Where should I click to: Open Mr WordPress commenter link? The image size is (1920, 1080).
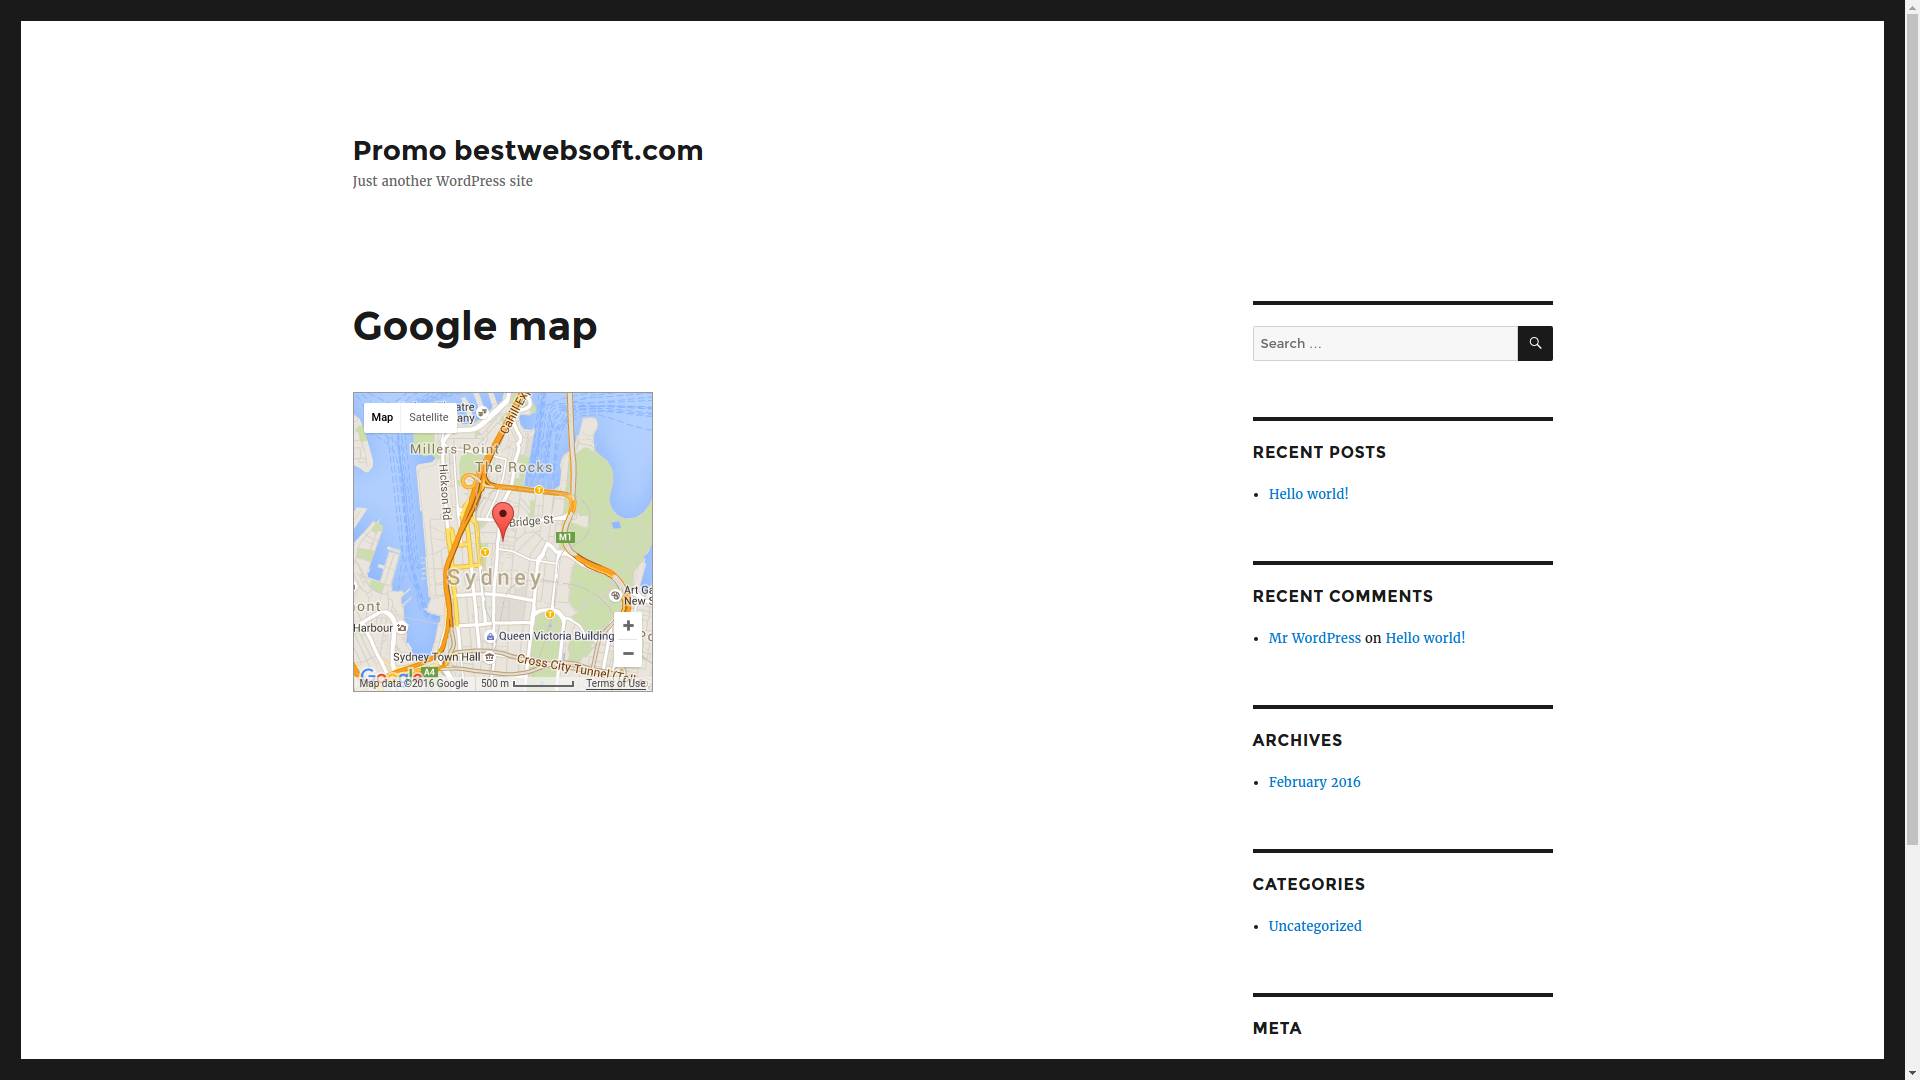click(x=1314, y=639)
